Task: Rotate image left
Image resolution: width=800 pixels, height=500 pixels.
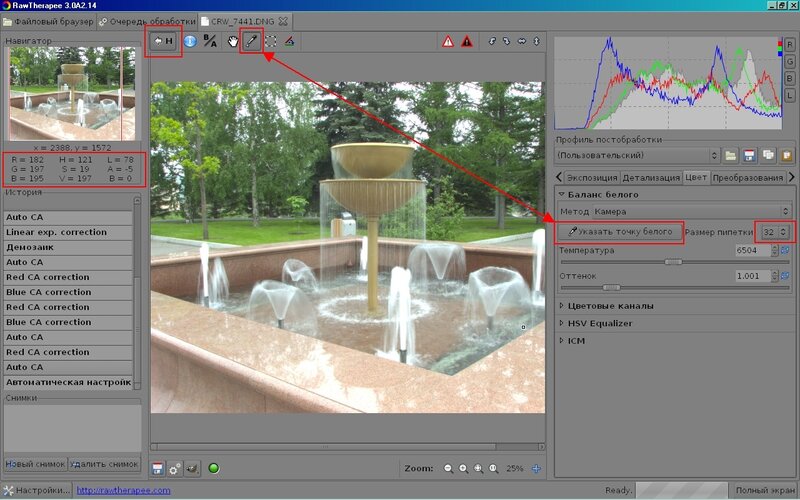Action: (492, 41)
